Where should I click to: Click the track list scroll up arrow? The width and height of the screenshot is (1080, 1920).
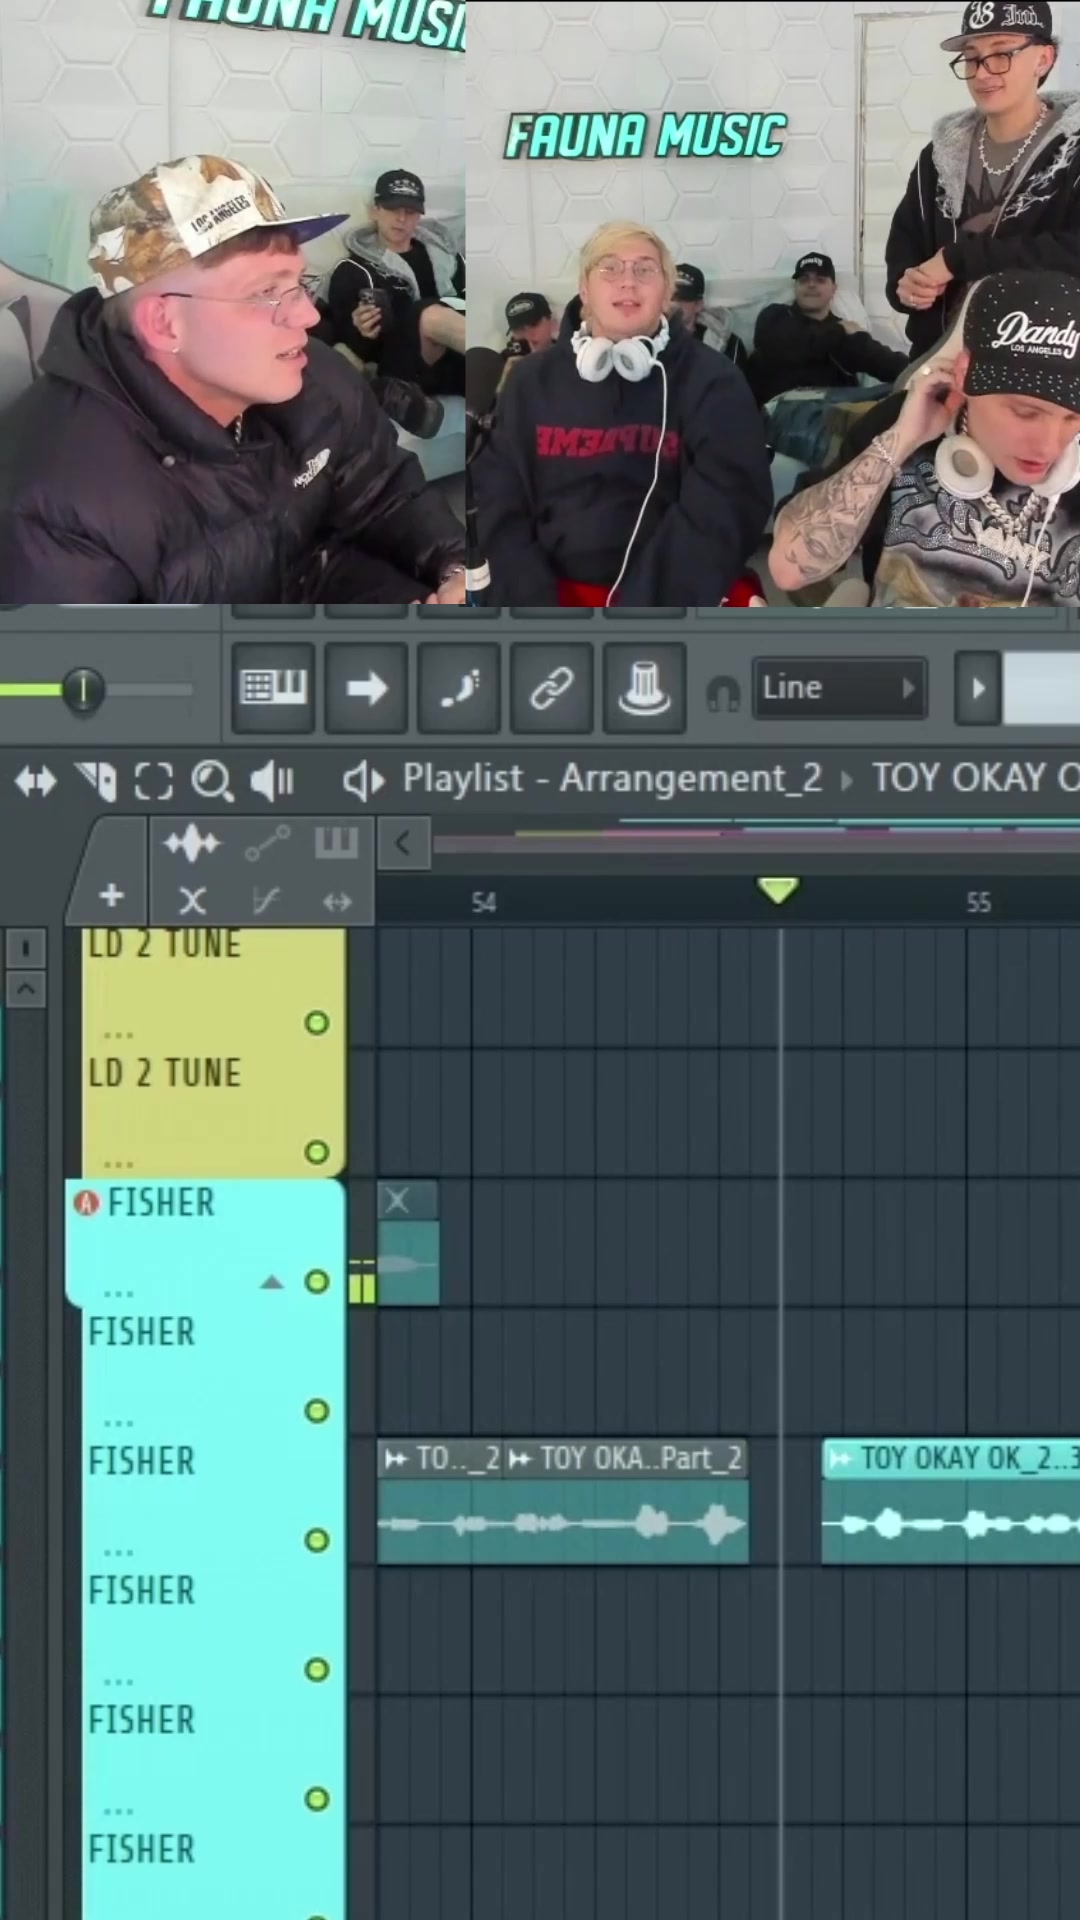point(26,989)
